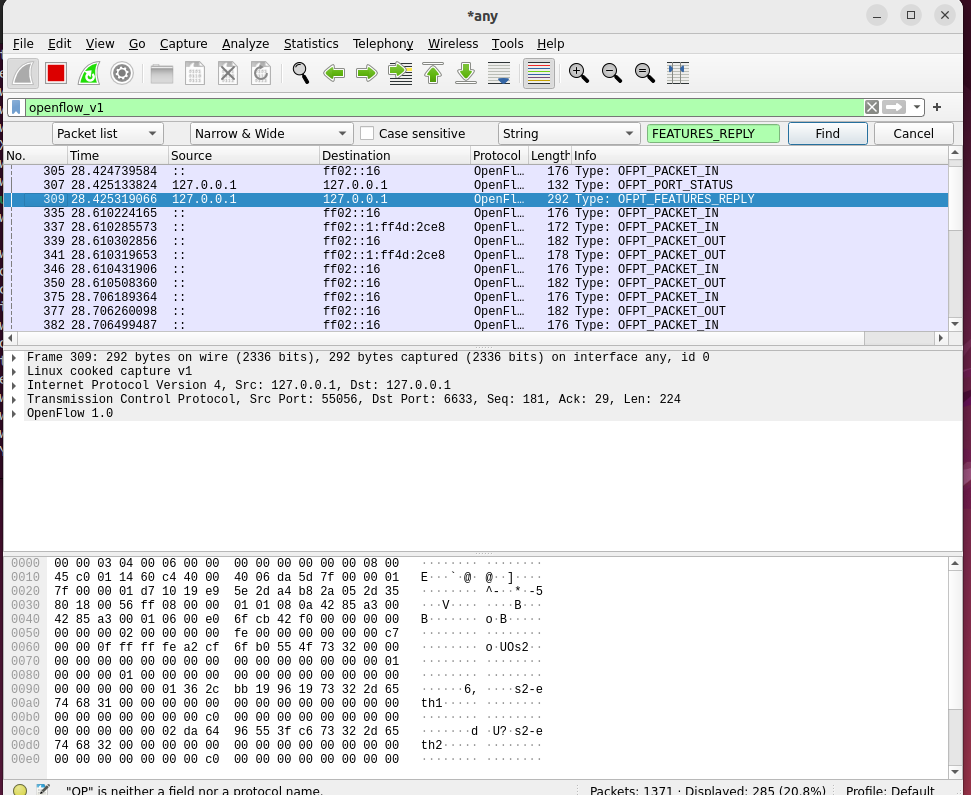
Task: Open the Narrow & Wide dropdown
Action: pyautogui.click(x=271, y=134)
